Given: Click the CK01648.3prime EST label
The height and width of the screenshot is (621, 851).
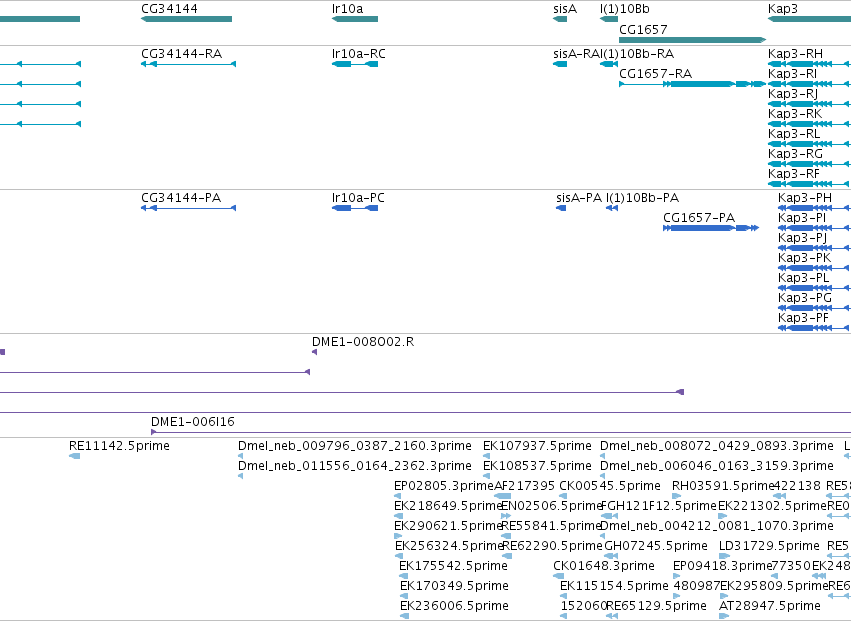Looking at the screenshot, I should click(604, 566).
